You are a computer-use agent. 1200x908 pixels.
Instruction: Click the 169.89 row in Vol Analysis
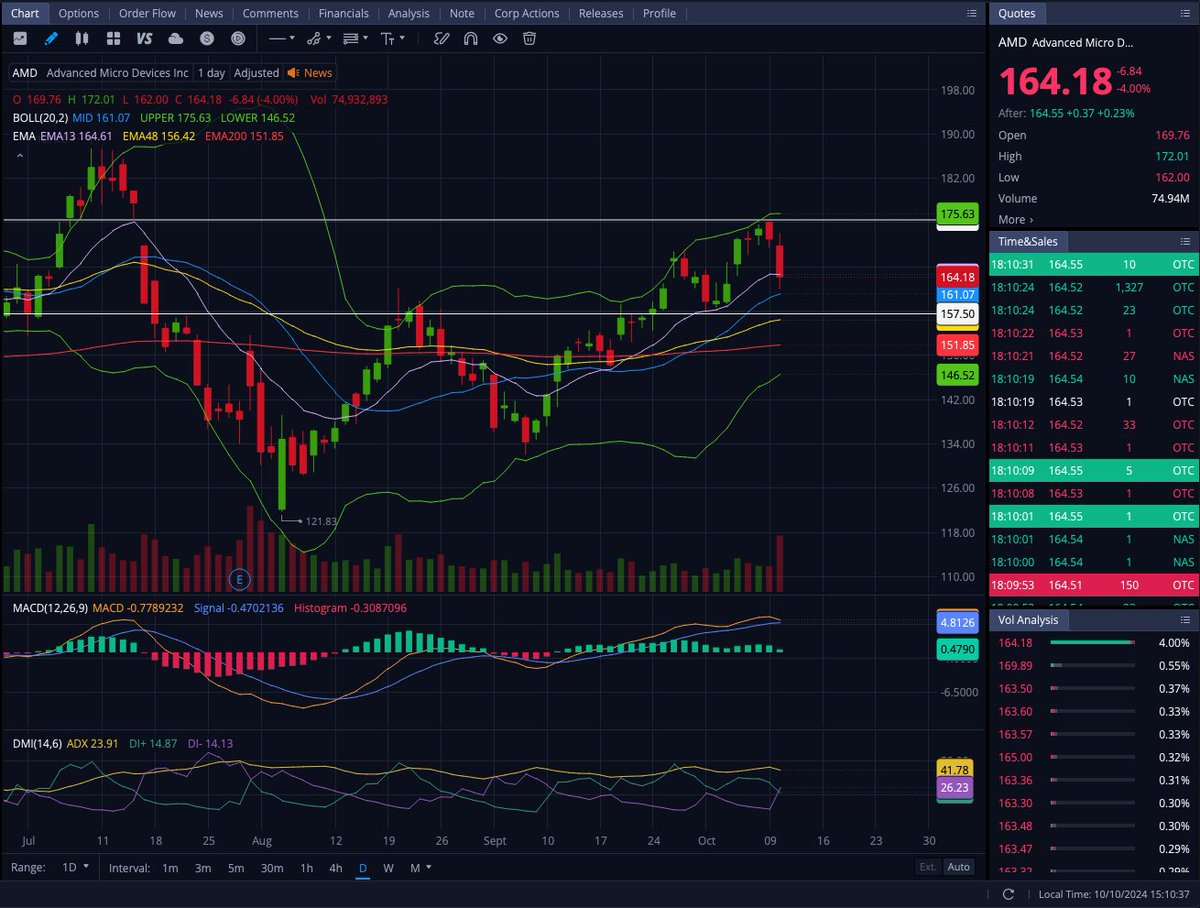[x=1093, y=666]
